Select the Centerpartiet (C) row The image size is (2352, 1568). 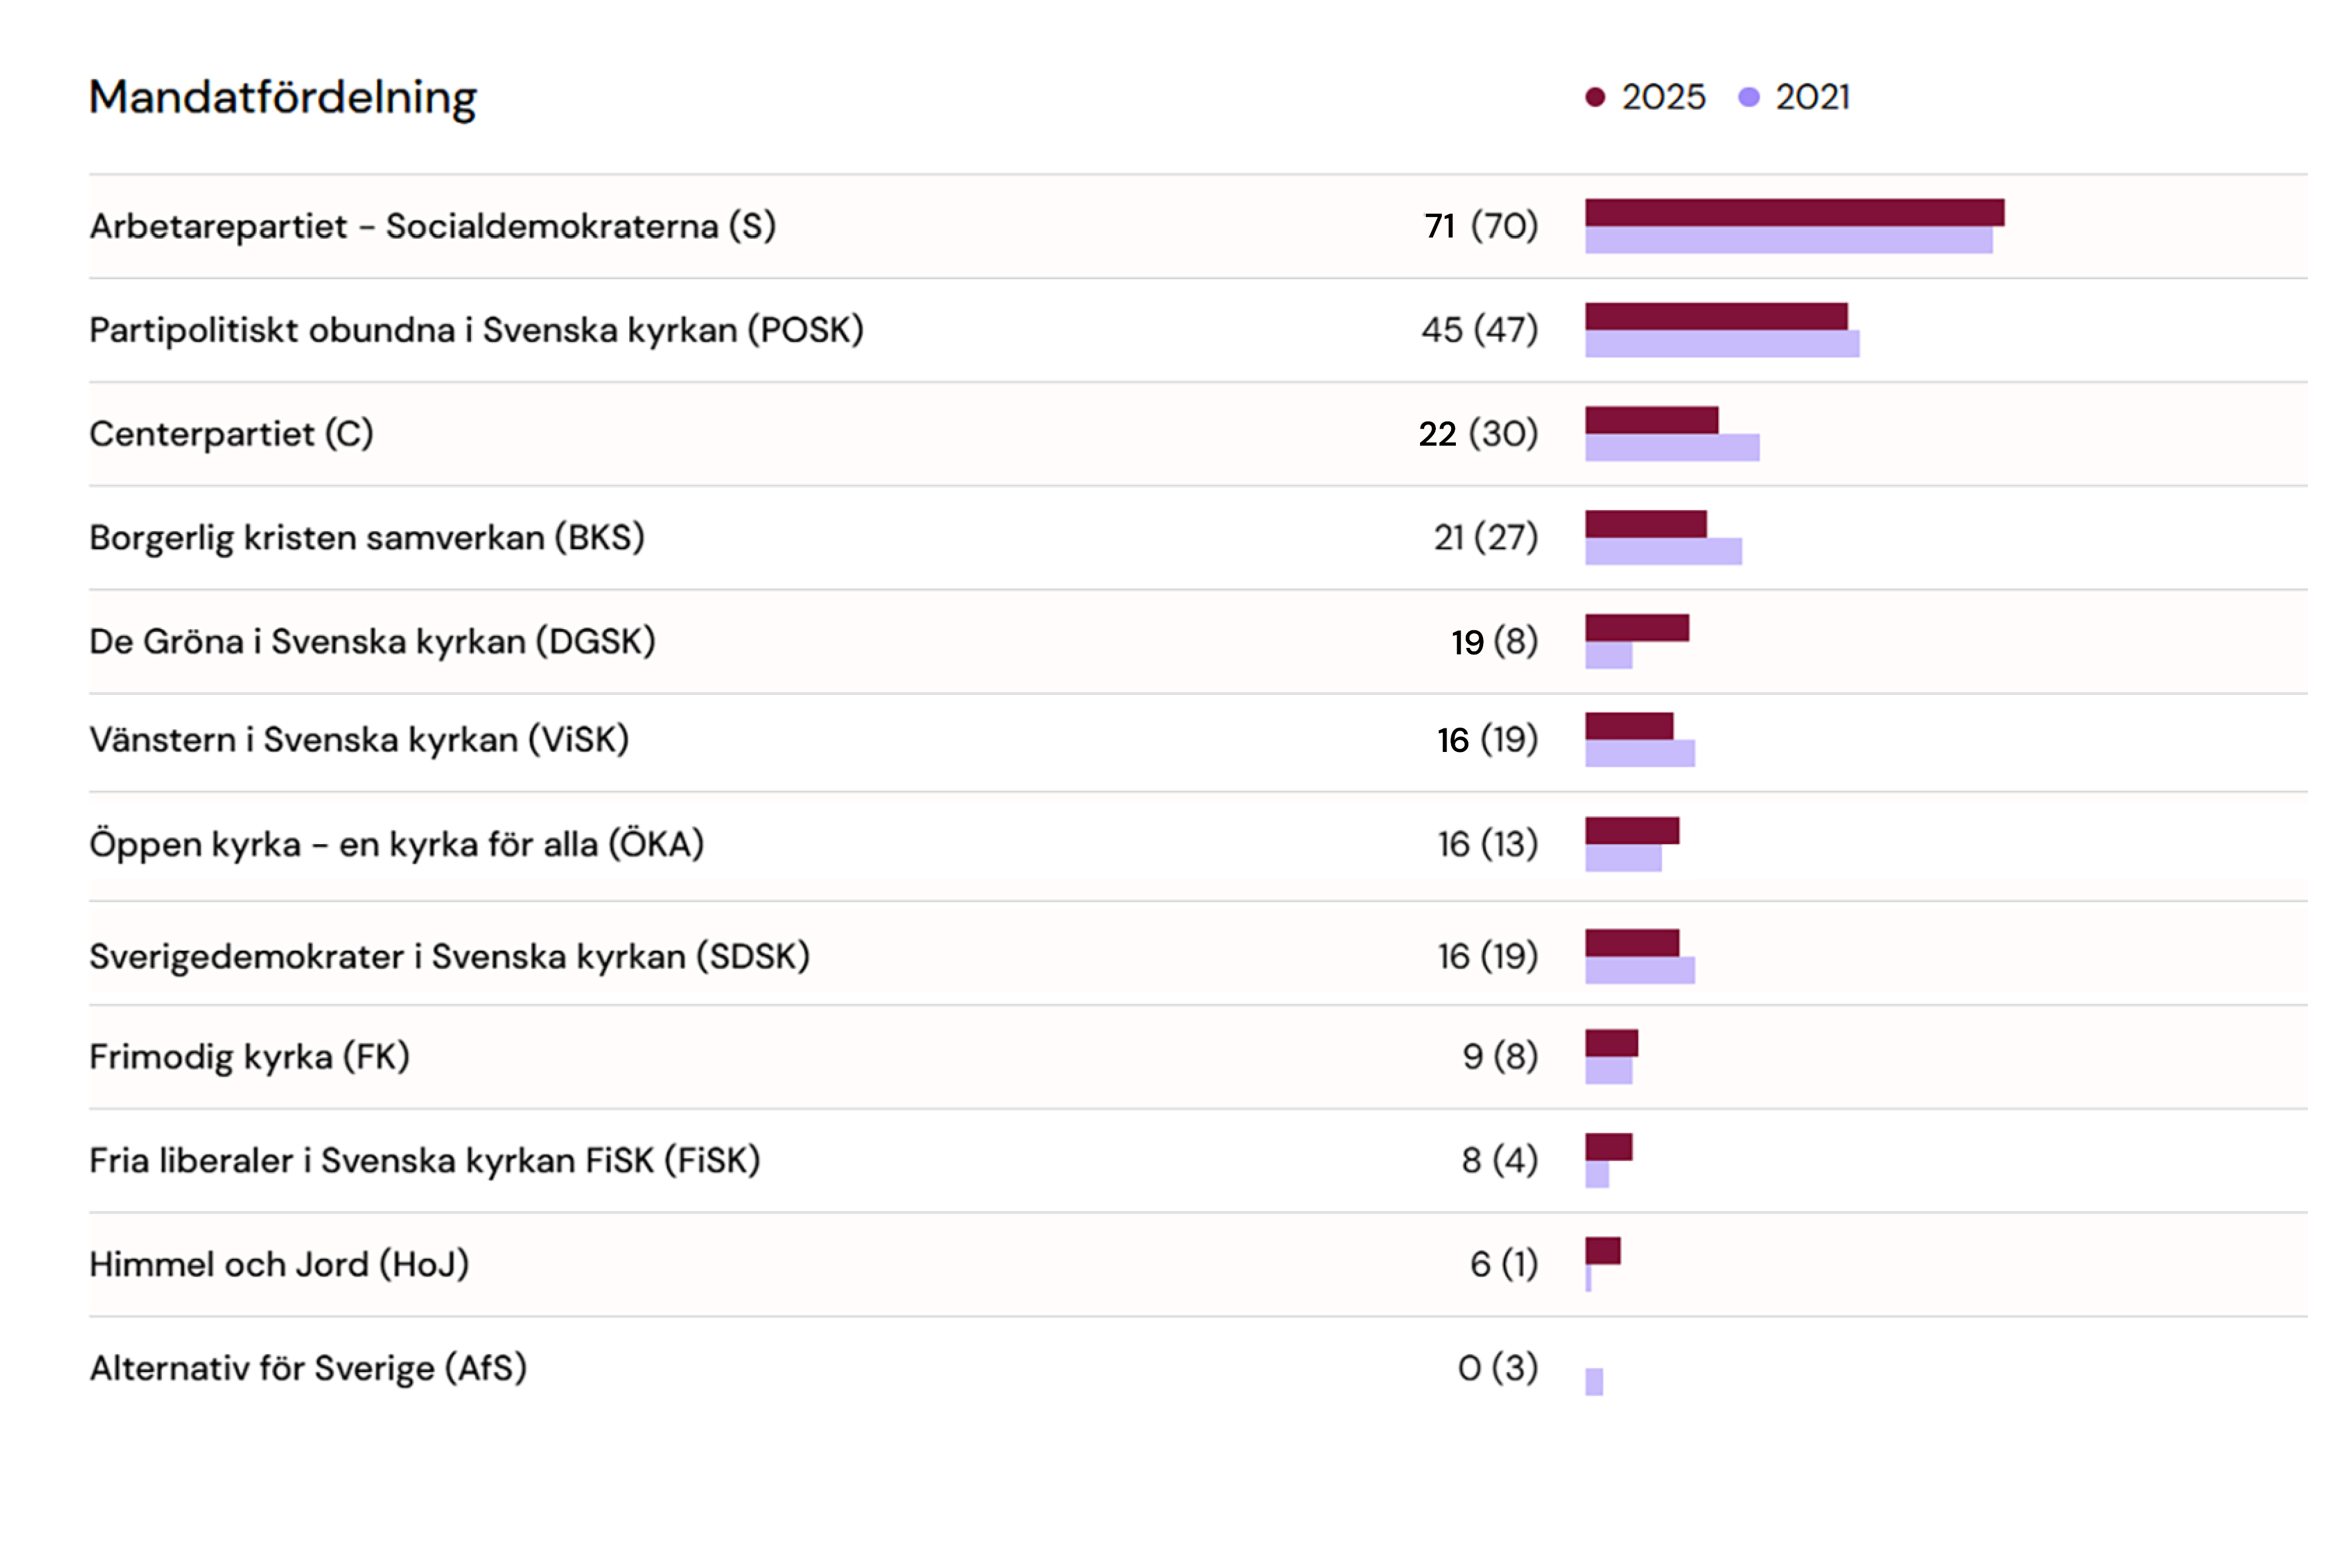click(x=231, y=434)
